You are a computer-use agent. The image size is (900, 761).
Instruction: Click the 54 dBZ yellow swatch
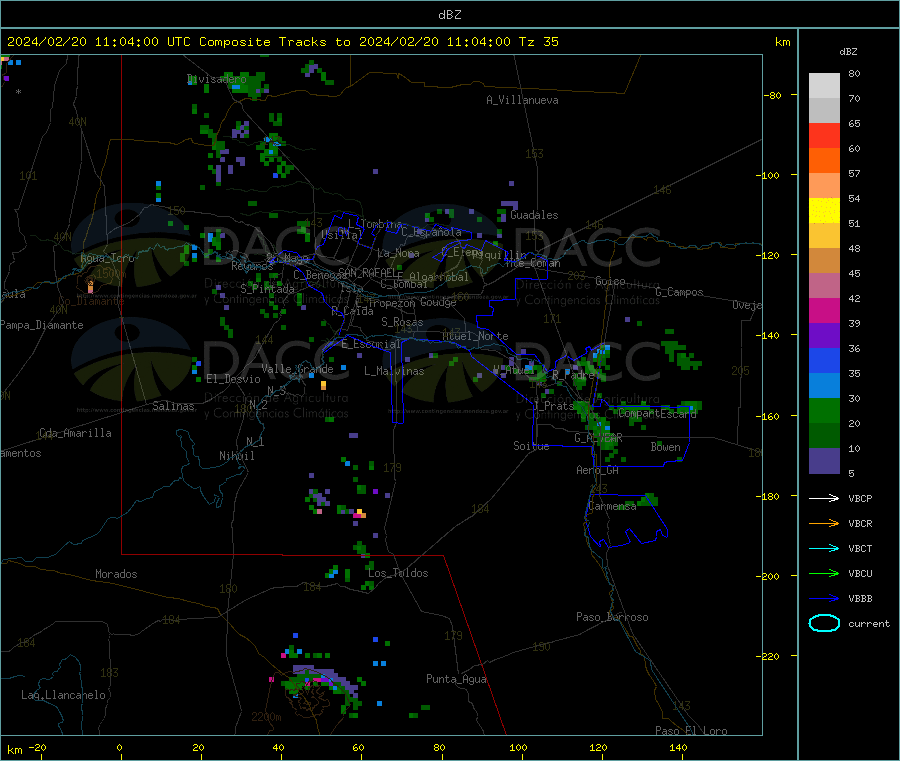(x=824, y=211)
